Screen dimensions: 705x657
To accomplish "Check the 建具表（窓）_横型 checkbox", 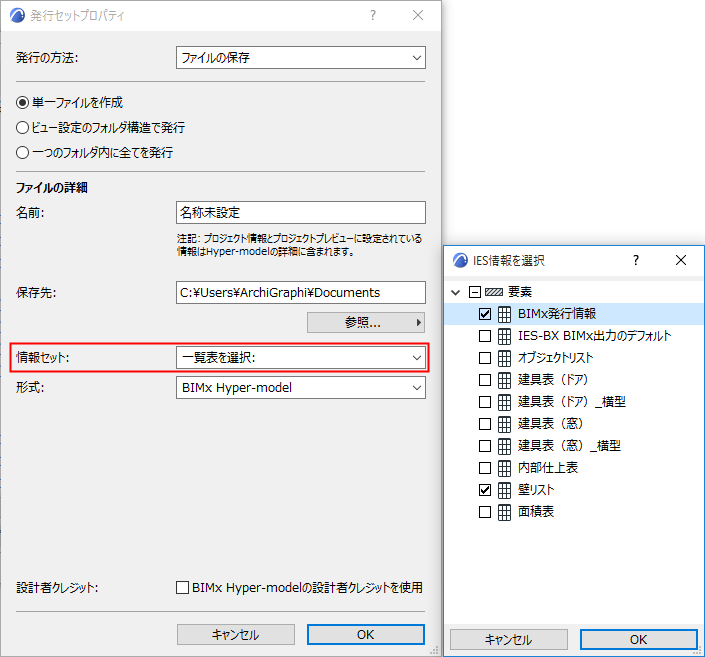I will (485, 446).
